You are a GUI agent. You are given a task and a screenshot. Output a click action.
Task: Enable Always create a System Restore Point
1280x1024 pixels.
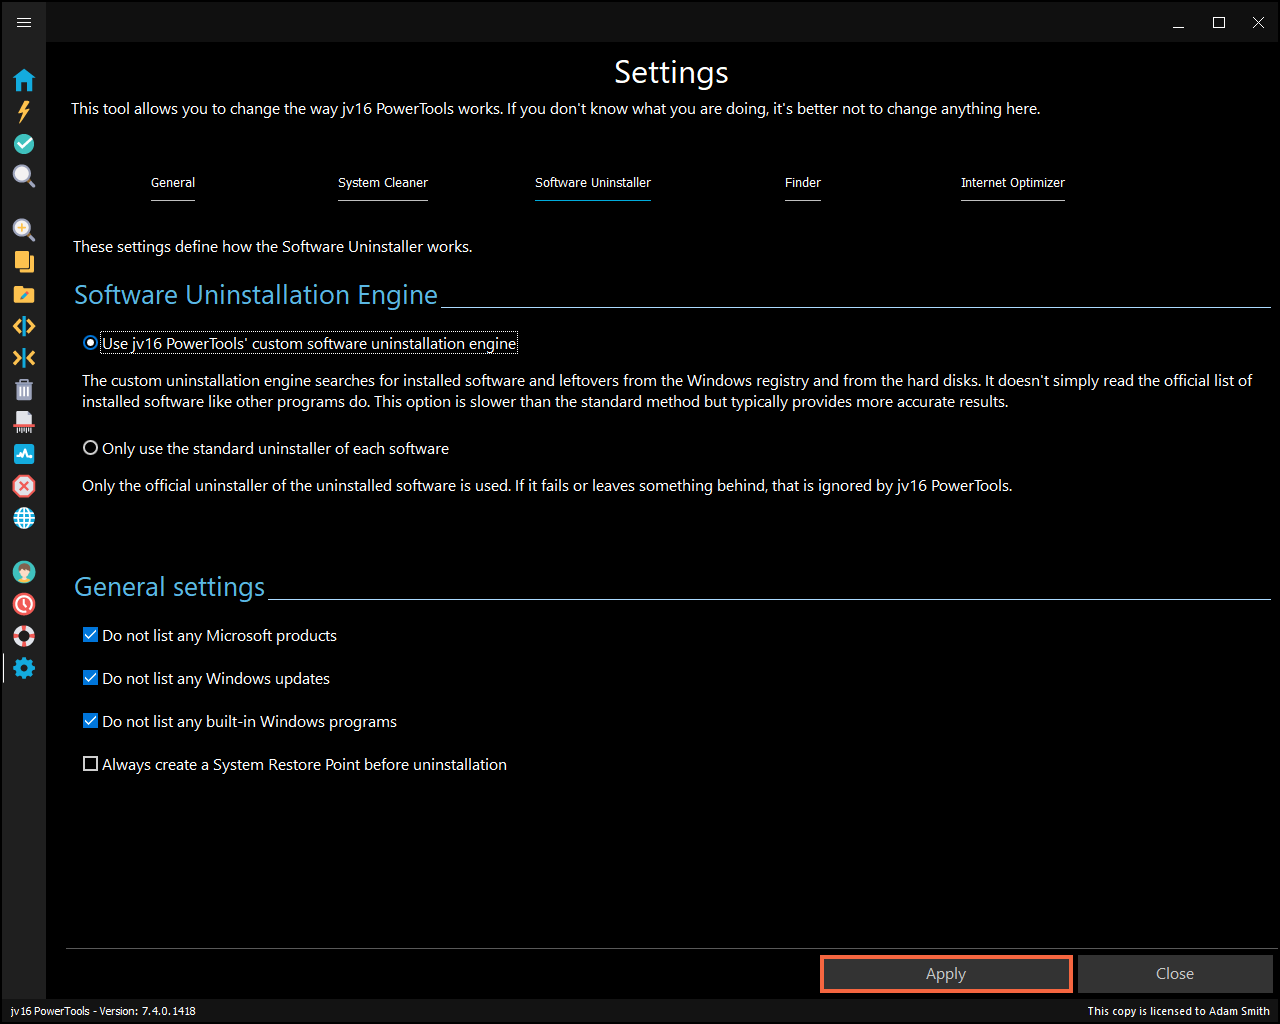coord(91,764)
